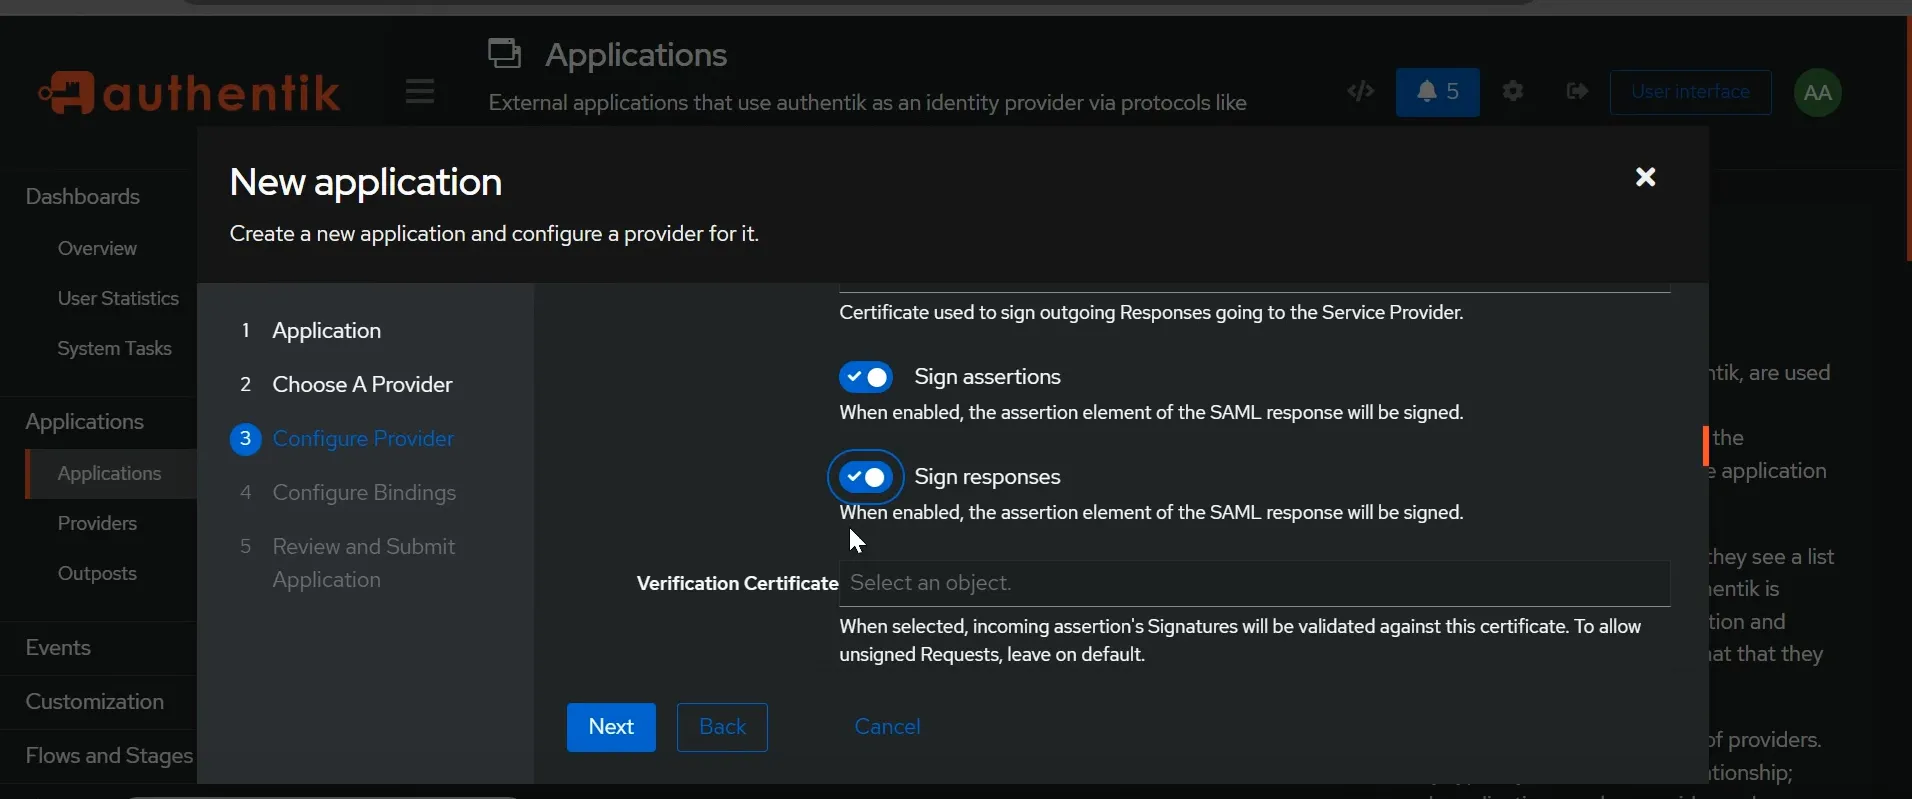The height and width of the screenshot is (799, 1912).
Task: Open Outposts in the sidebar
Action: [98, 574]
